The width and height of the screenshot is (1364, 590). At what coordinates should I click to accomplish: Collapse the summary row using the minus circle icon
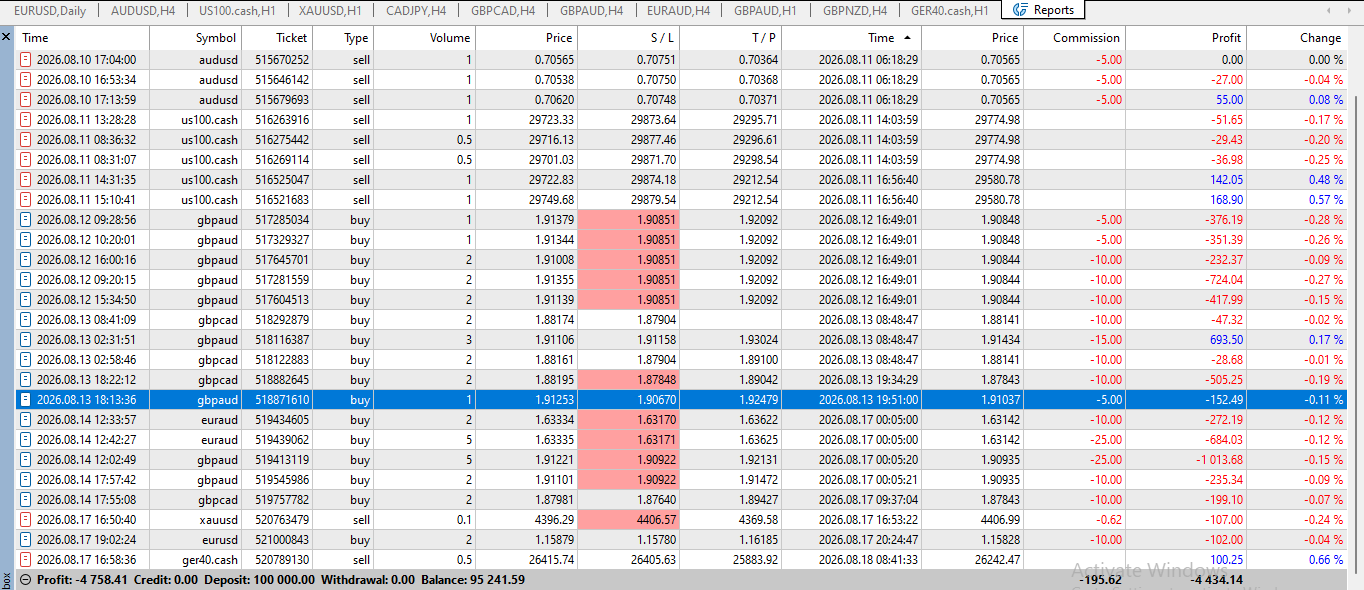point(25,580)
